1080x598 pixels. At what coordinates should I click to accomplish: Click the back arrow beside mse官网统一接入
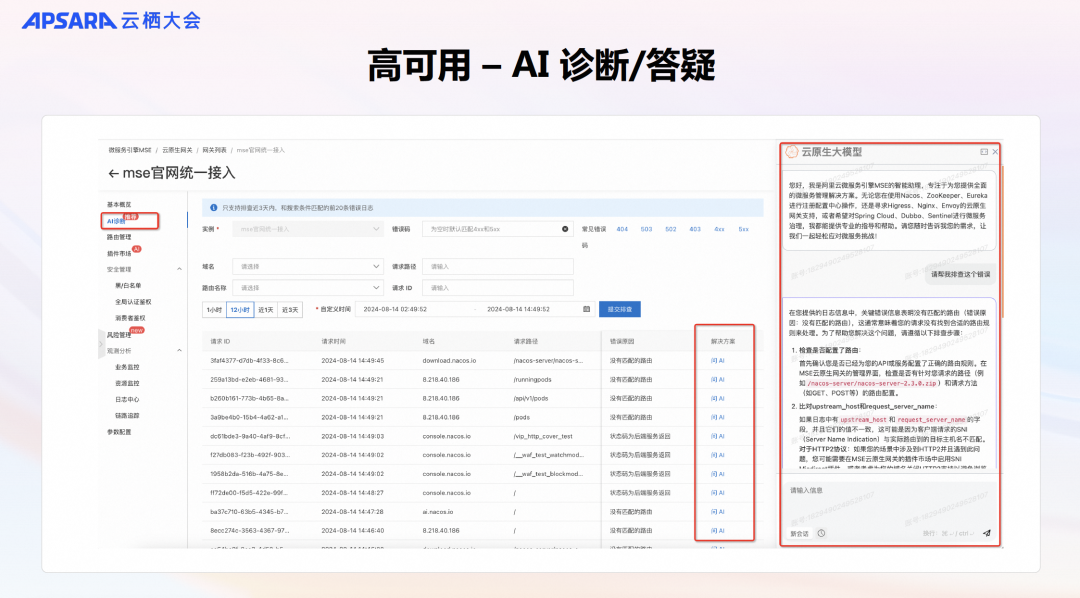pos(113,174)
